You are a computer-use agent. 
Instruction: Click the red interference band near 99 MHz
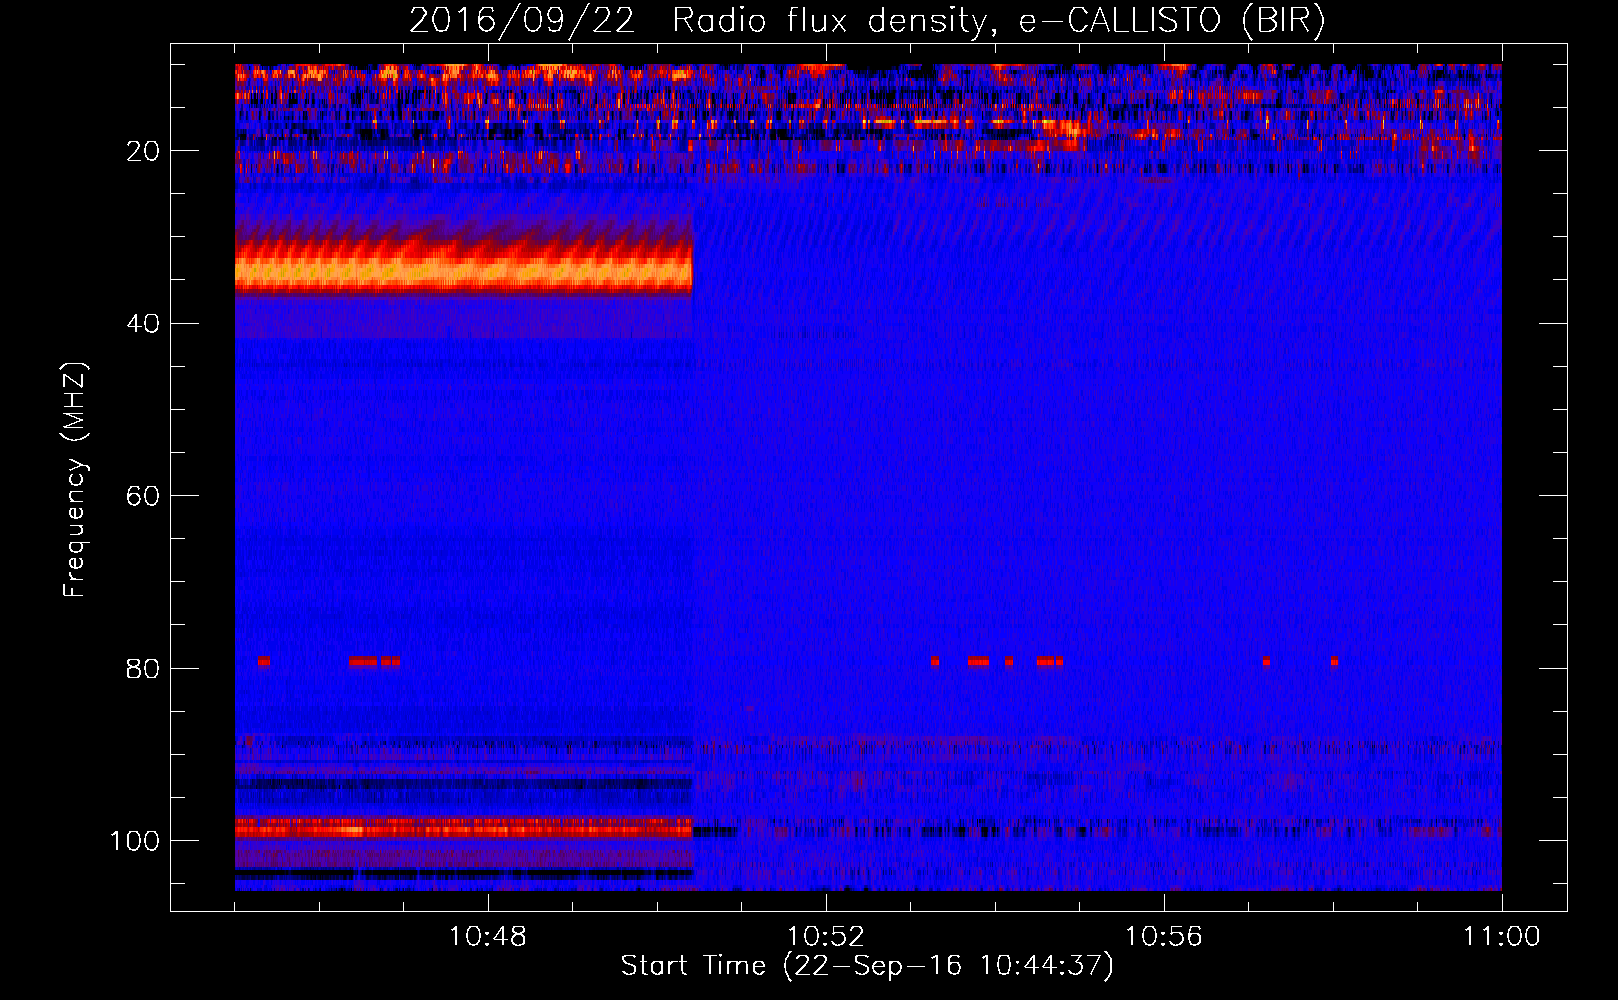coord(464,828)
